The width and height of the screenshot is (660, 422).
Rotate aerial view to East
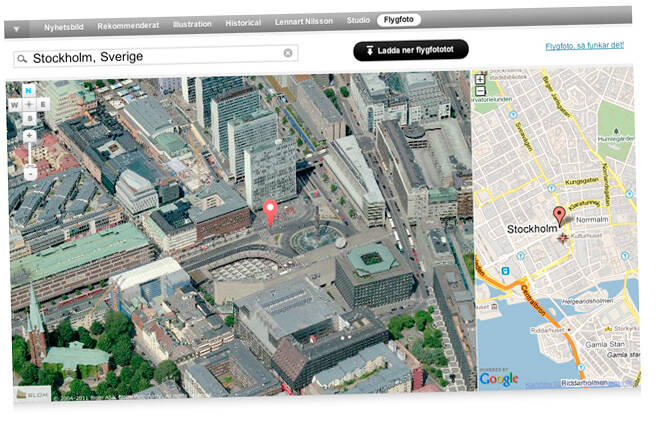point(42,103)
